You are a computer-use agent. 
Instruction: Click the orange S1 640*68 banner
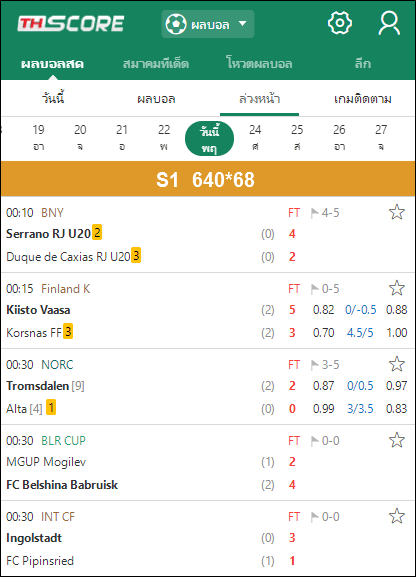pos(208,179)
